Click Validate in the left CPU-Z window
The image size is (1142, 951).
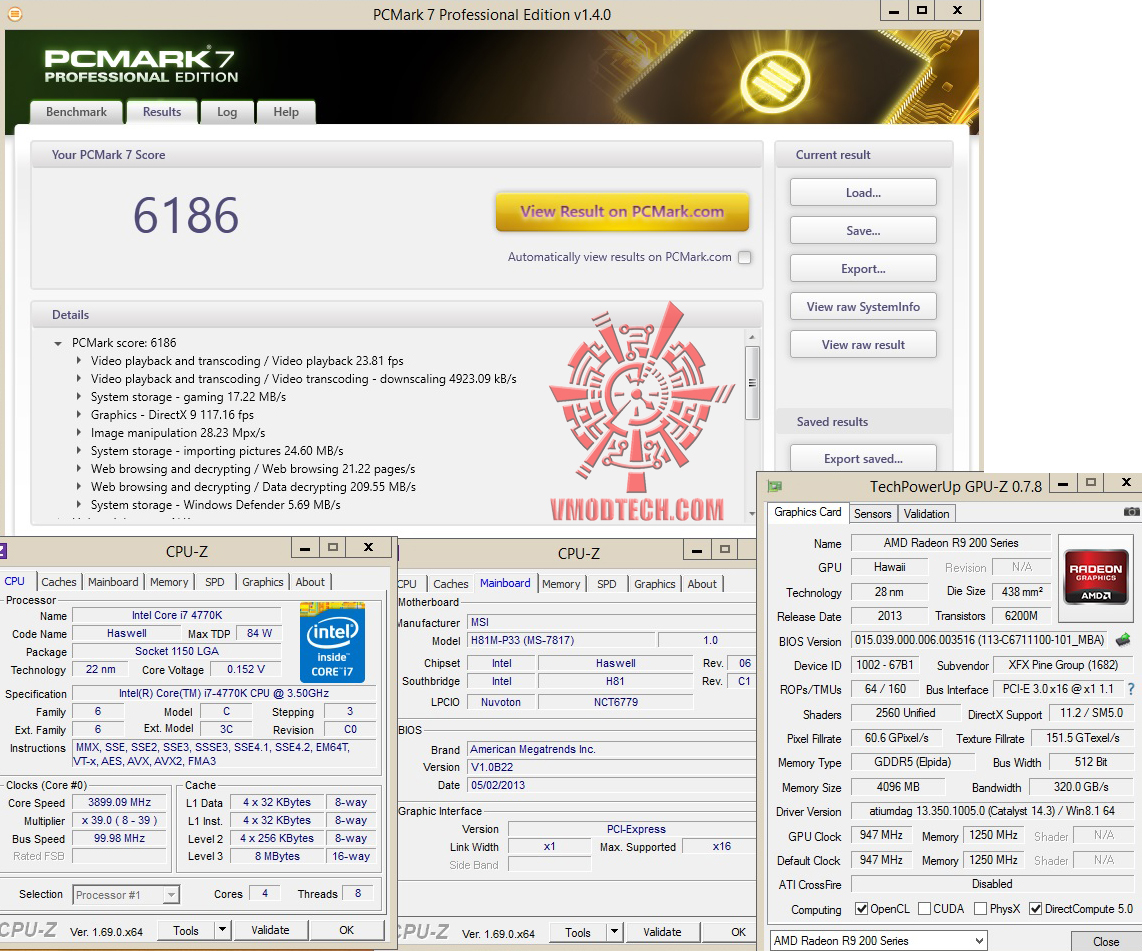pos(270,930)
